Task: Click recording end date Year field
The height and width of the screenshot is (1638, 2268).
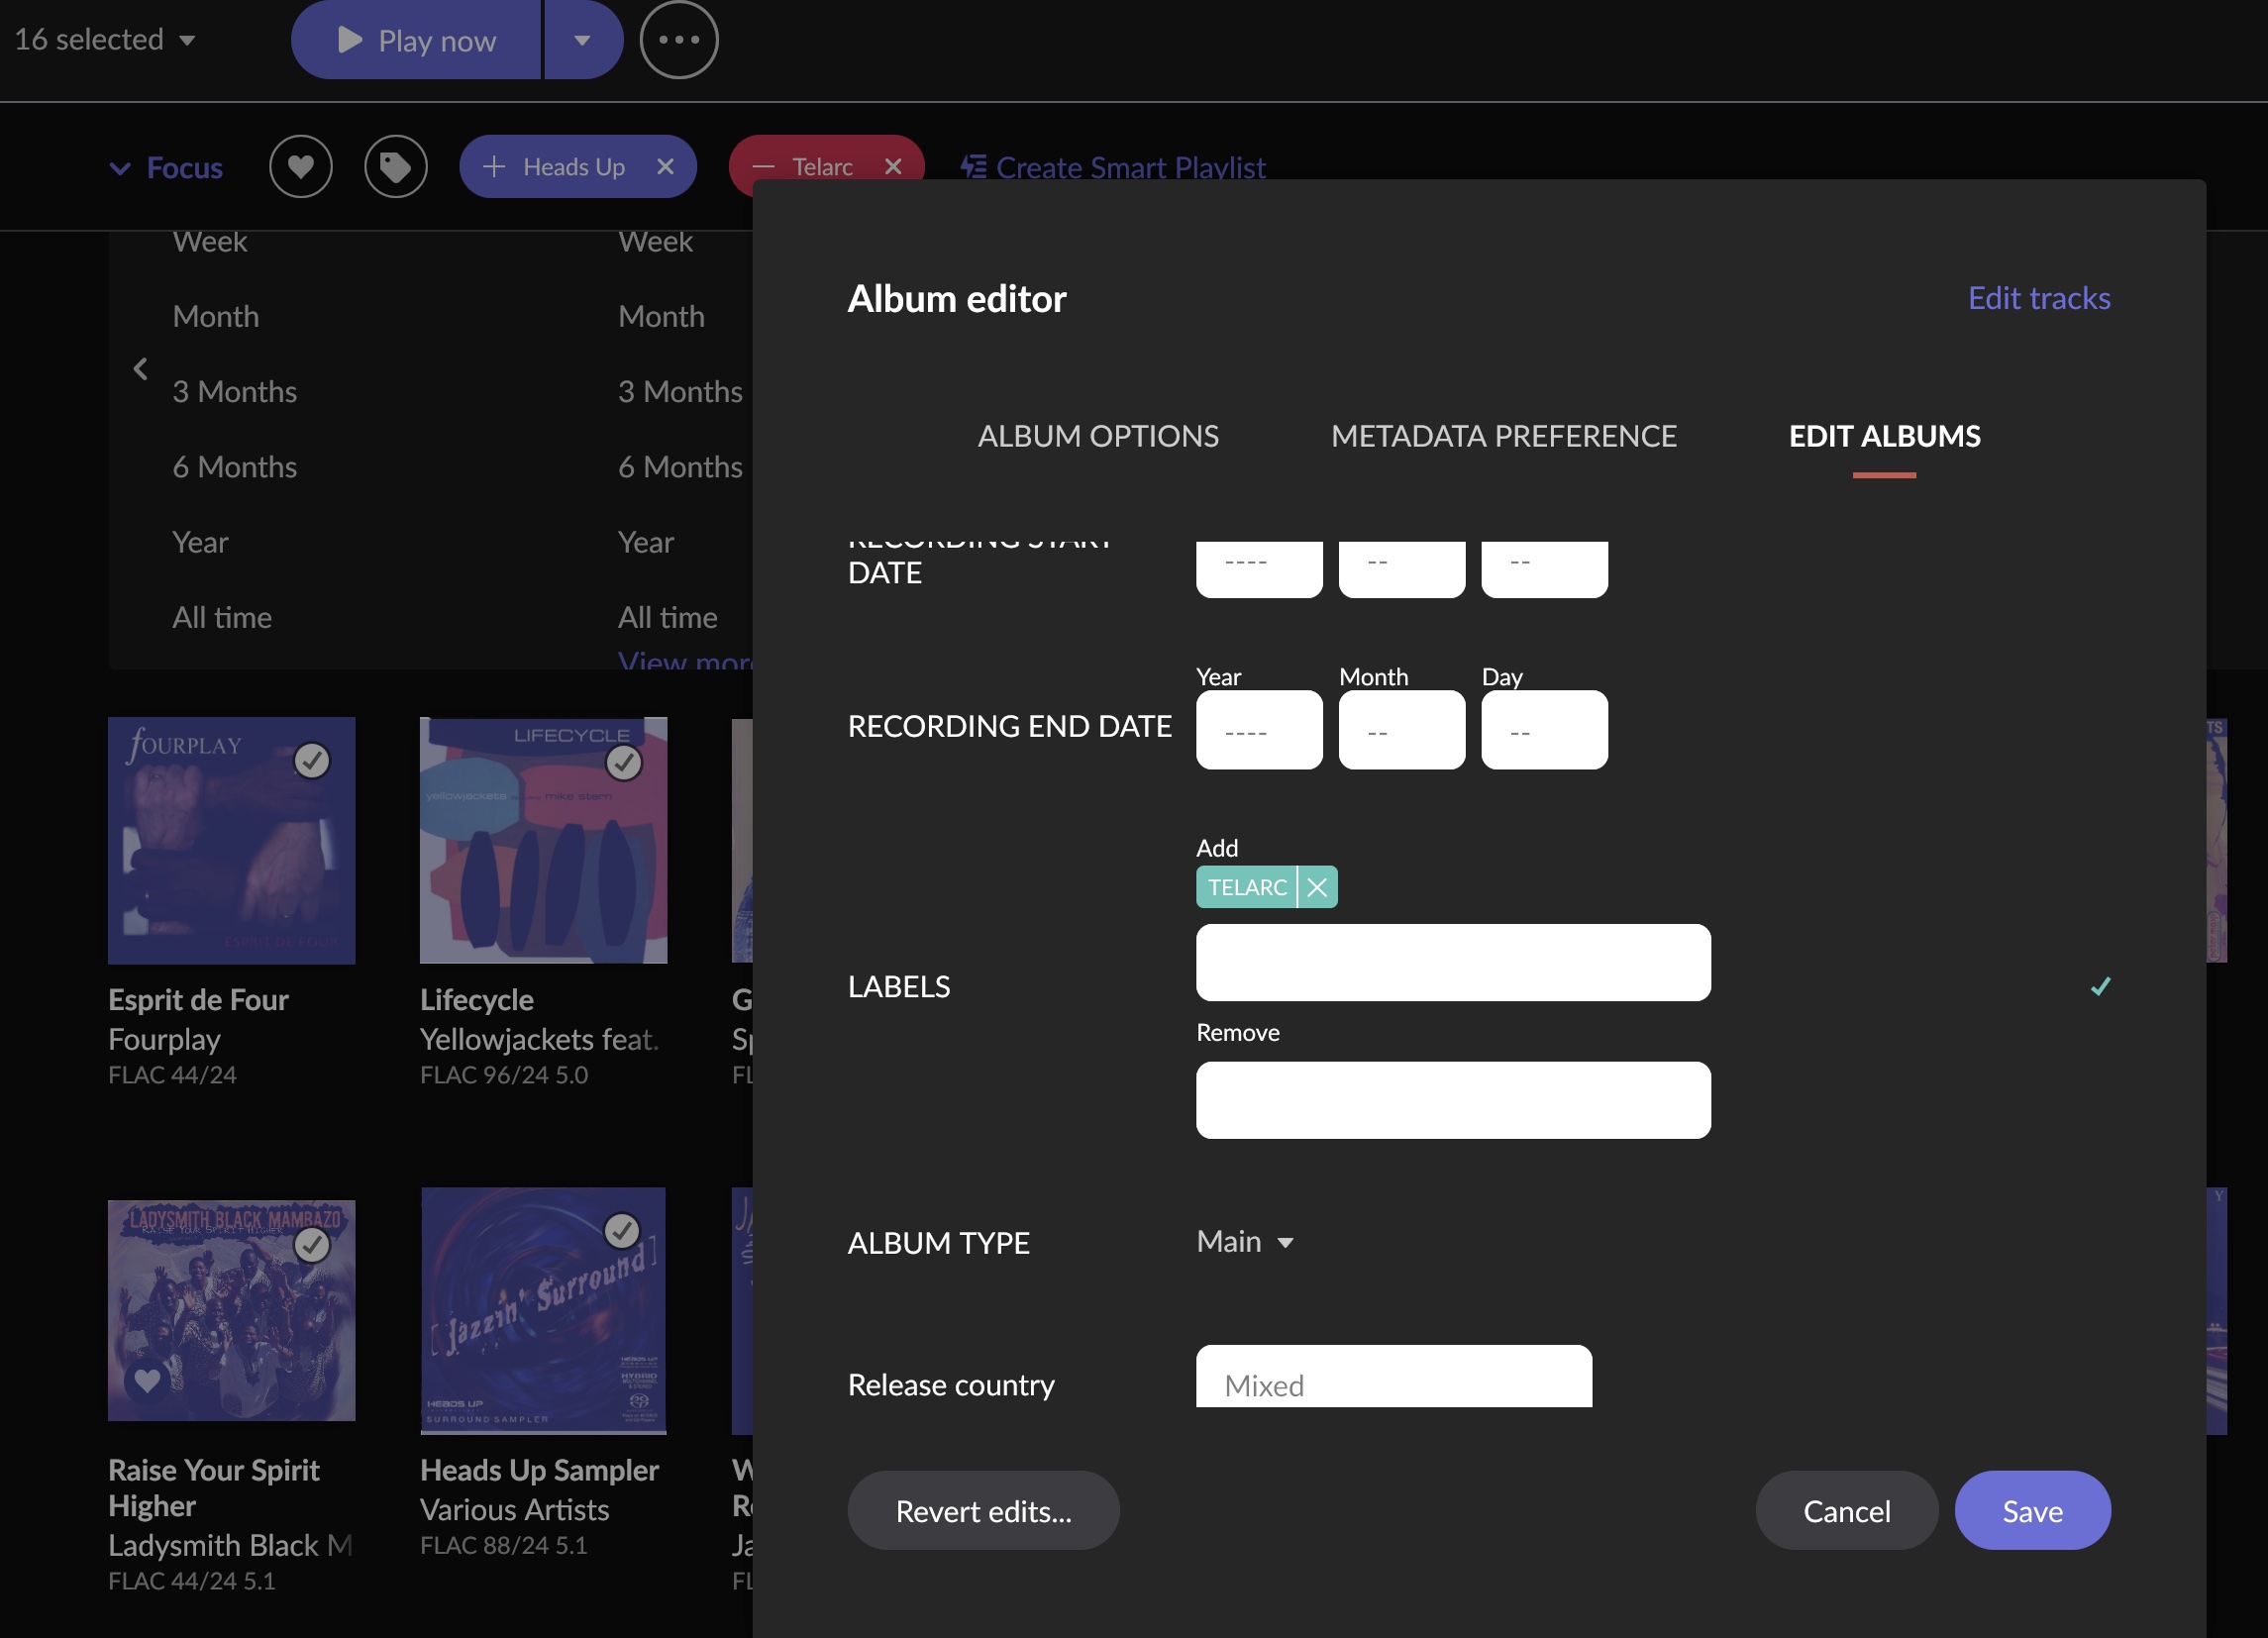Action: click(1259, 730)
